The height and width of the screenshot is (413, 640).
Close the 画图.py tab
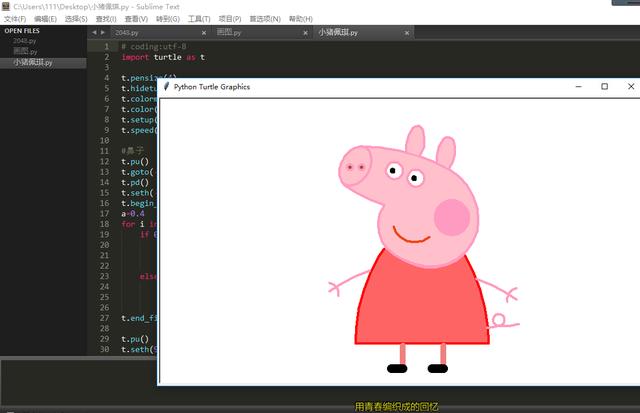pyautogui.click(x=305, y=33)
